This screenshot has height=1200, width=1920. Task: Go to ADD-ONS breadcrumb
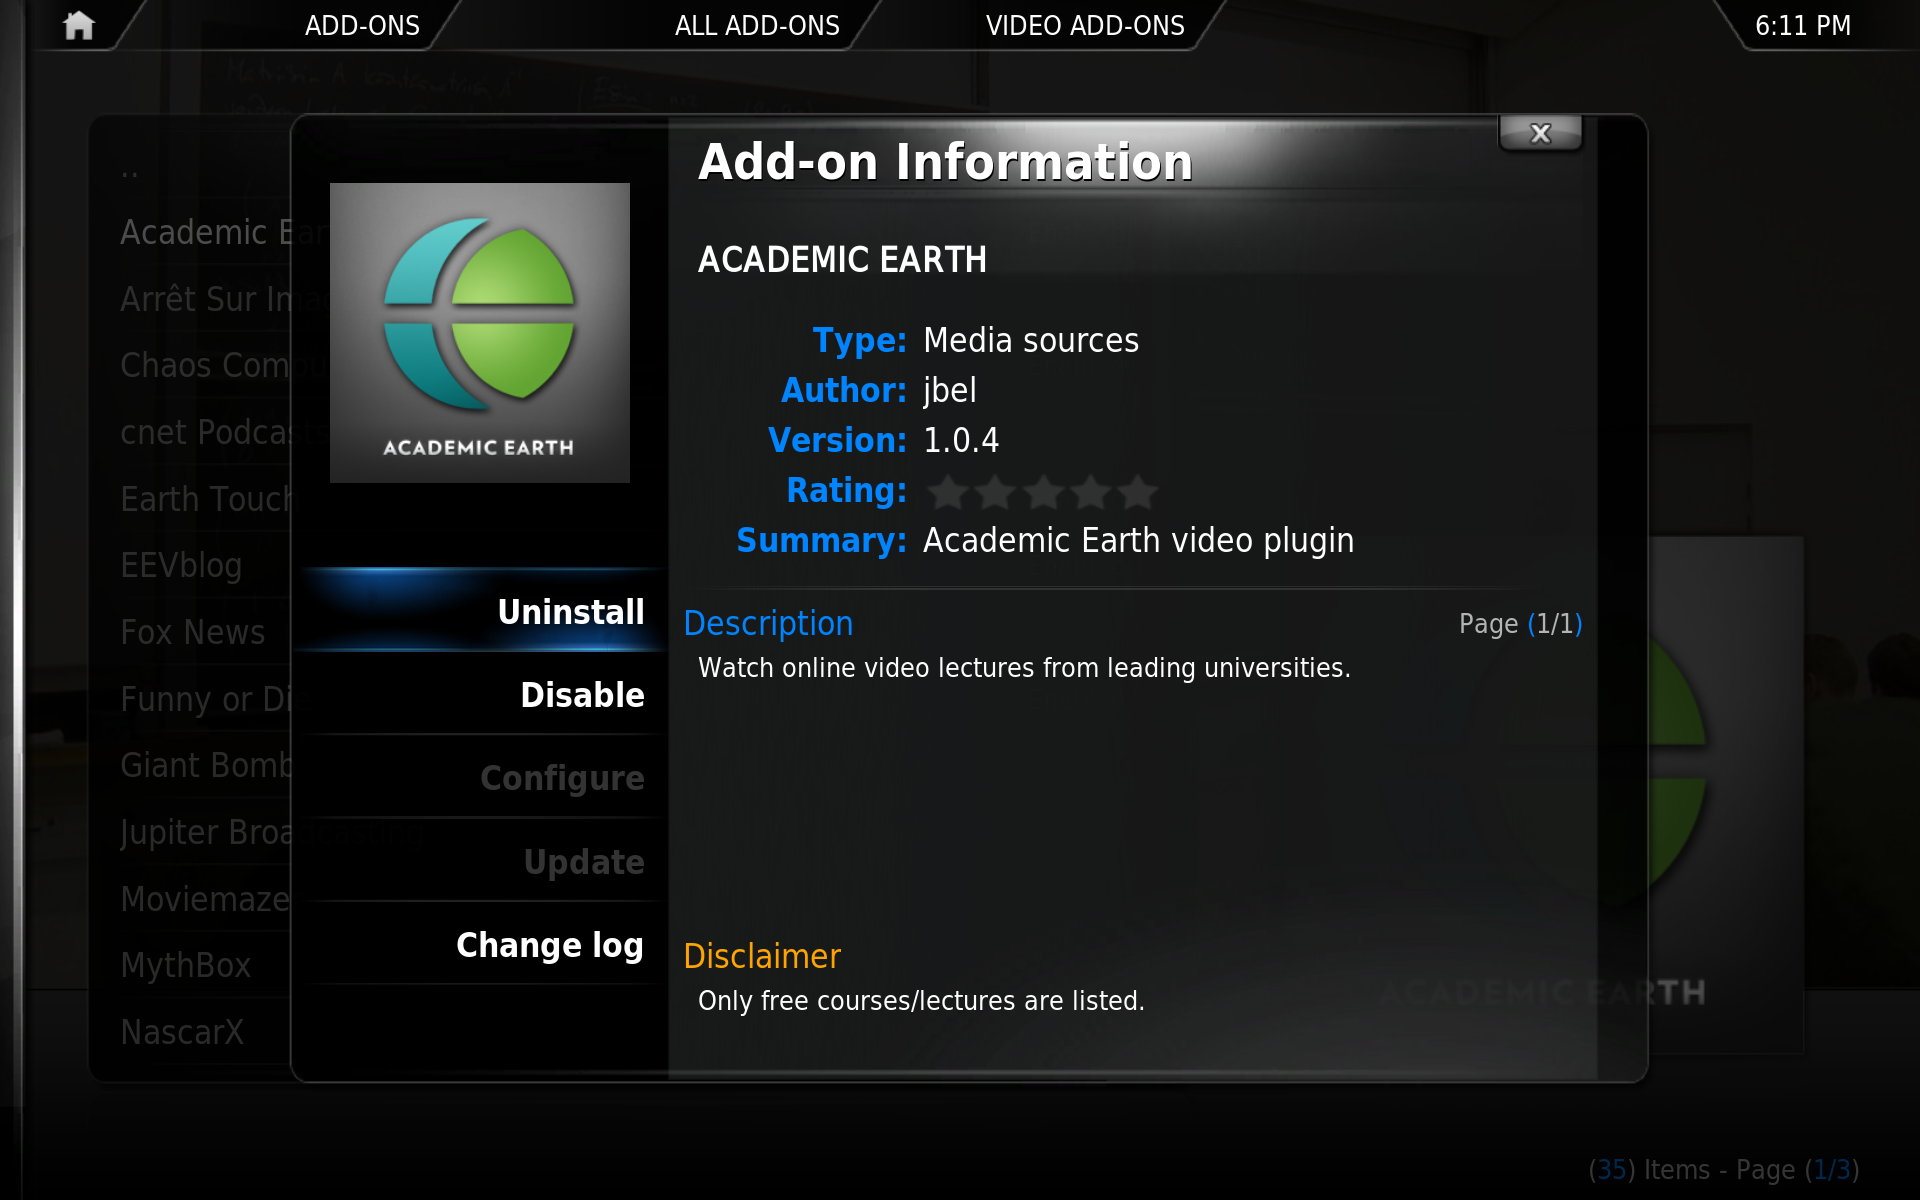(x=362, y=26)
